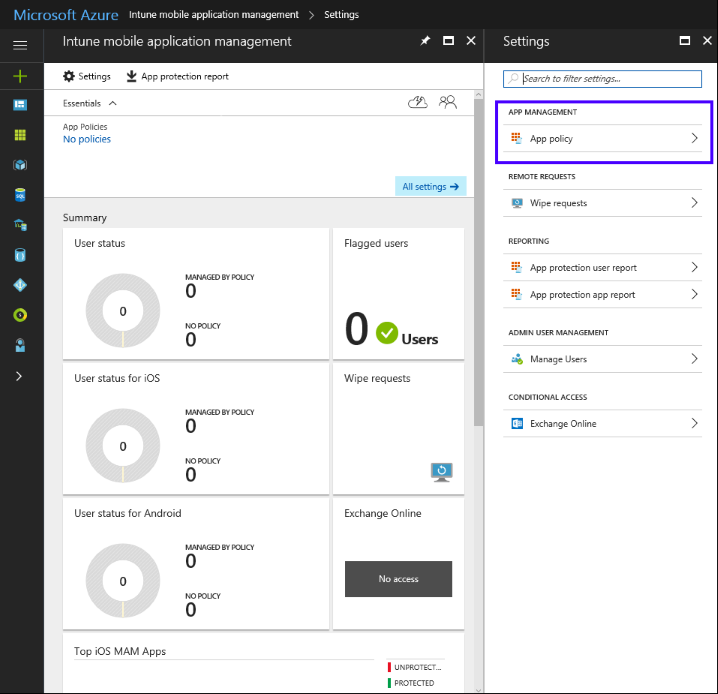718x694 pixels.
Task: Click the All settings button
Action: coord(430,186)
